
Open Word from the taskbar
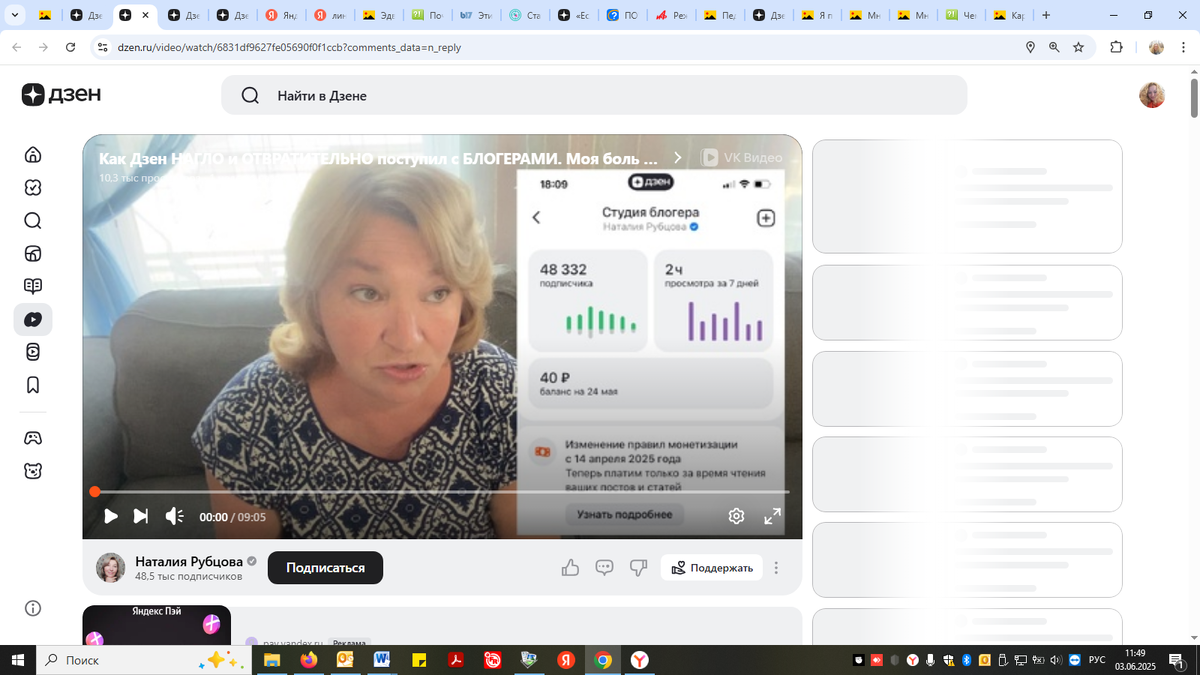[x=382, y=660]
